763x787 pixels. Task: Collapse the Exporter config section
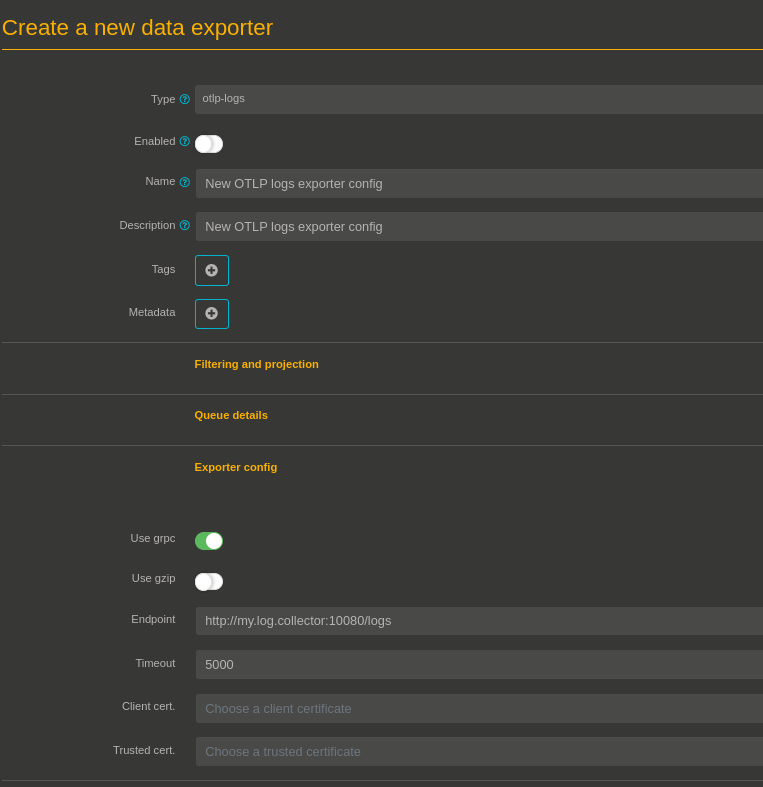[x=236, y=467]
